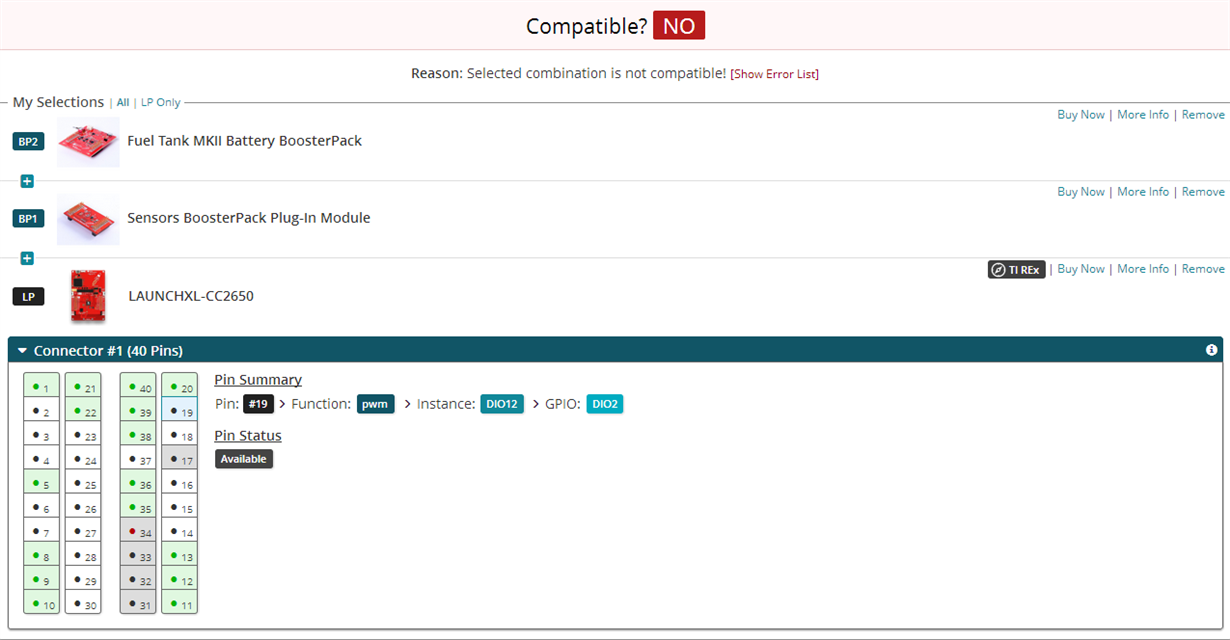
Task: Click the info icon on Connector #1 header
Action: tap(1212, 350)
